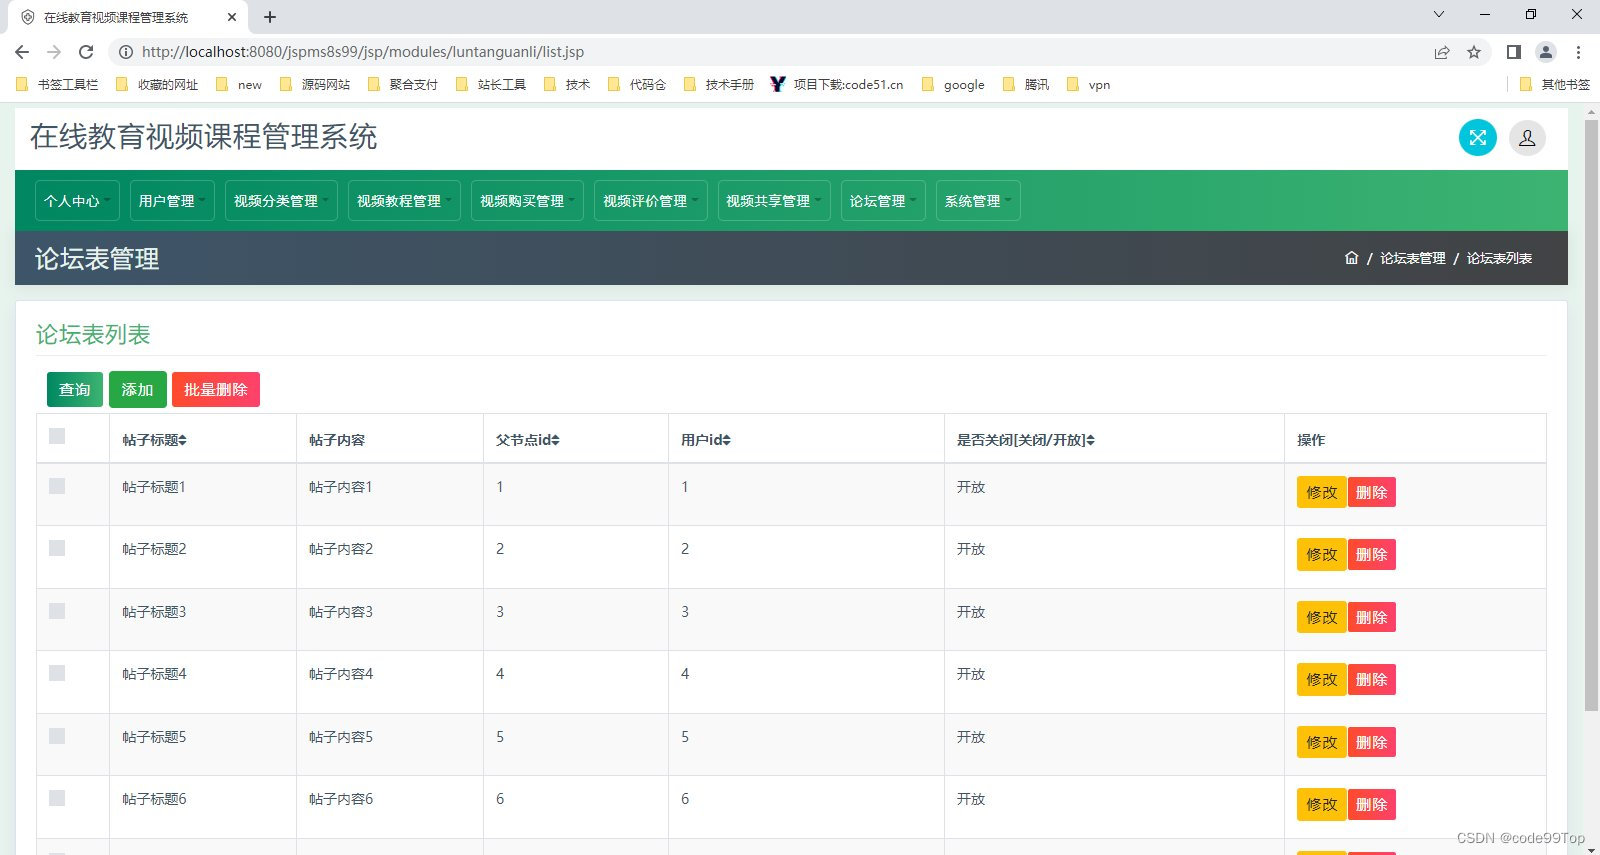Image resolution: width=1600 pixels, height=855 pixels.
Task: Check the row checkbox for 帖子标题6
Action: [x=57, y=798]
